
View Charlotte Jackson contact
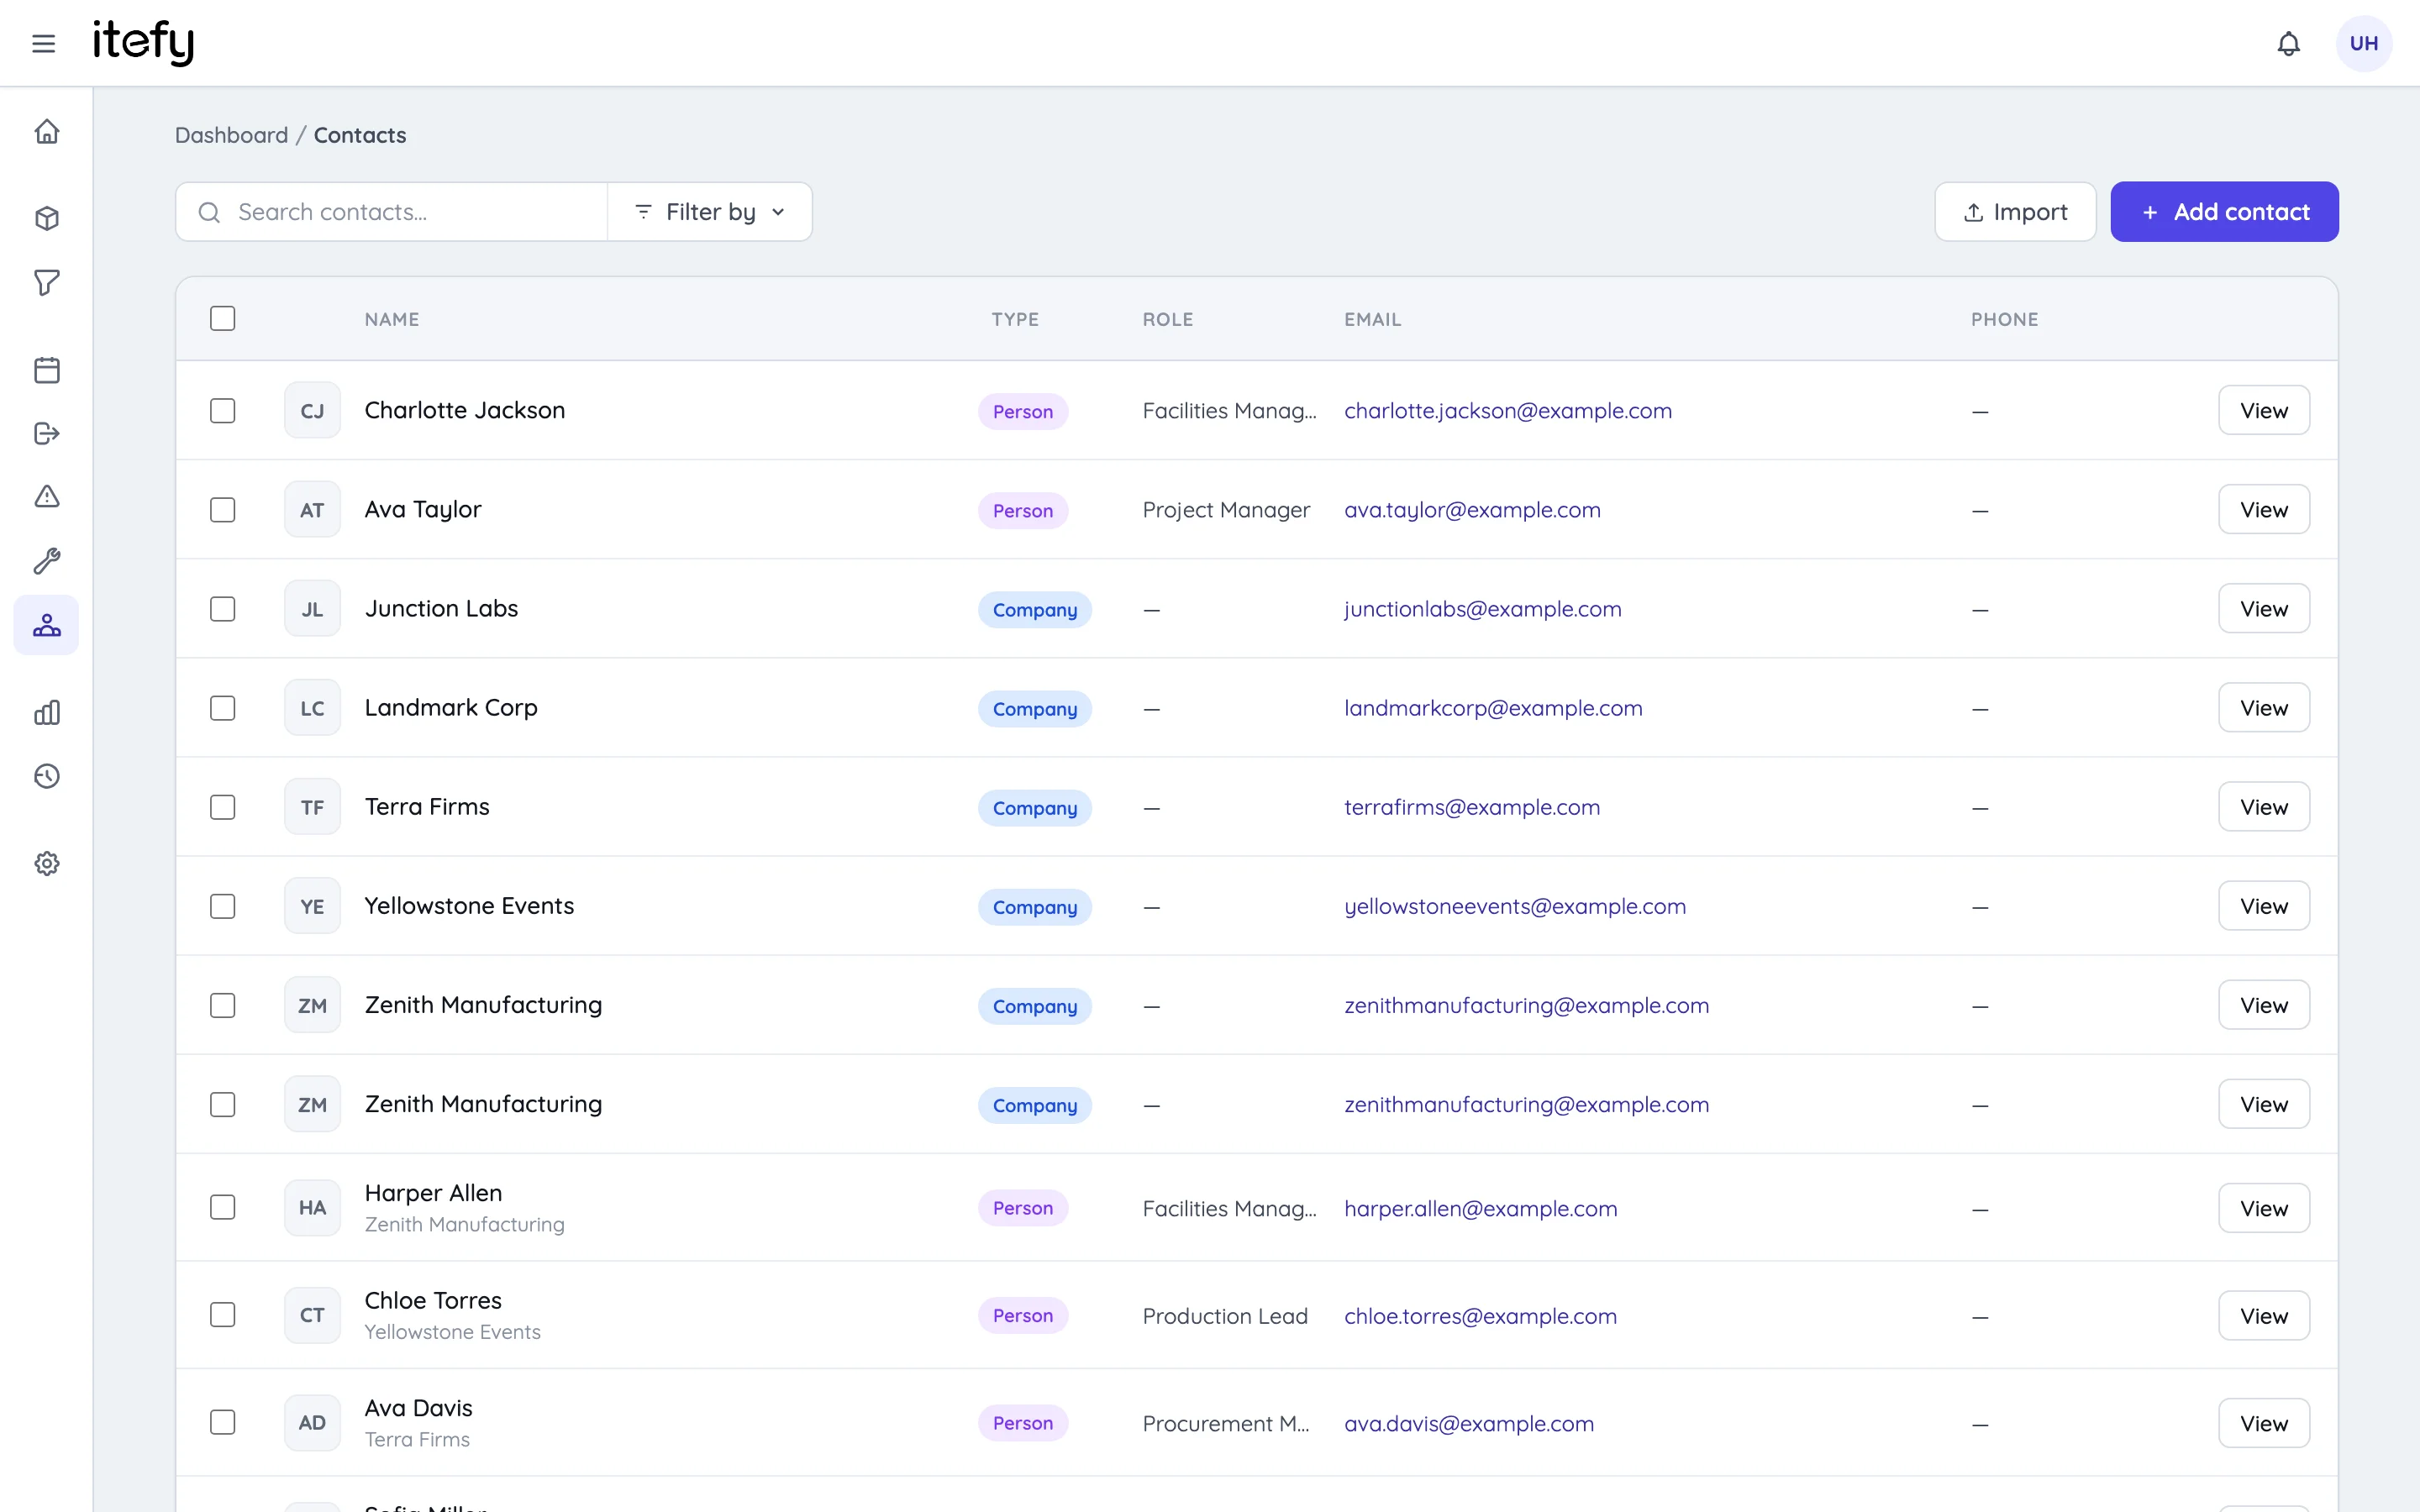point(2264,410)
